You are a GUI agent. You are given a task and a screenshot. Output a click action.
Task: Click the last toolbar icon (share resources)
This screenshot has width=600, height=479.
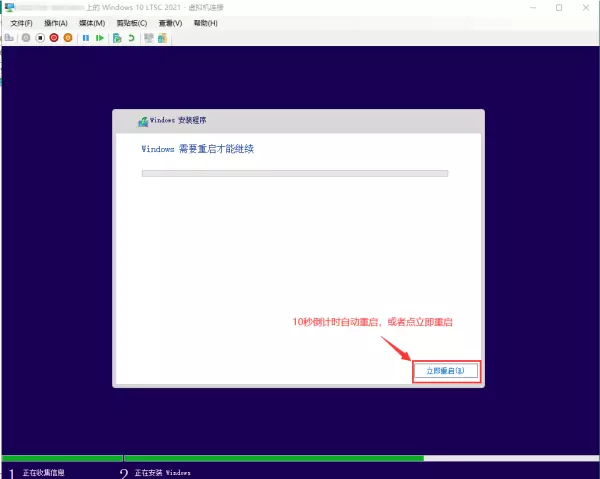pyautogui.click(x=163, y=38)
